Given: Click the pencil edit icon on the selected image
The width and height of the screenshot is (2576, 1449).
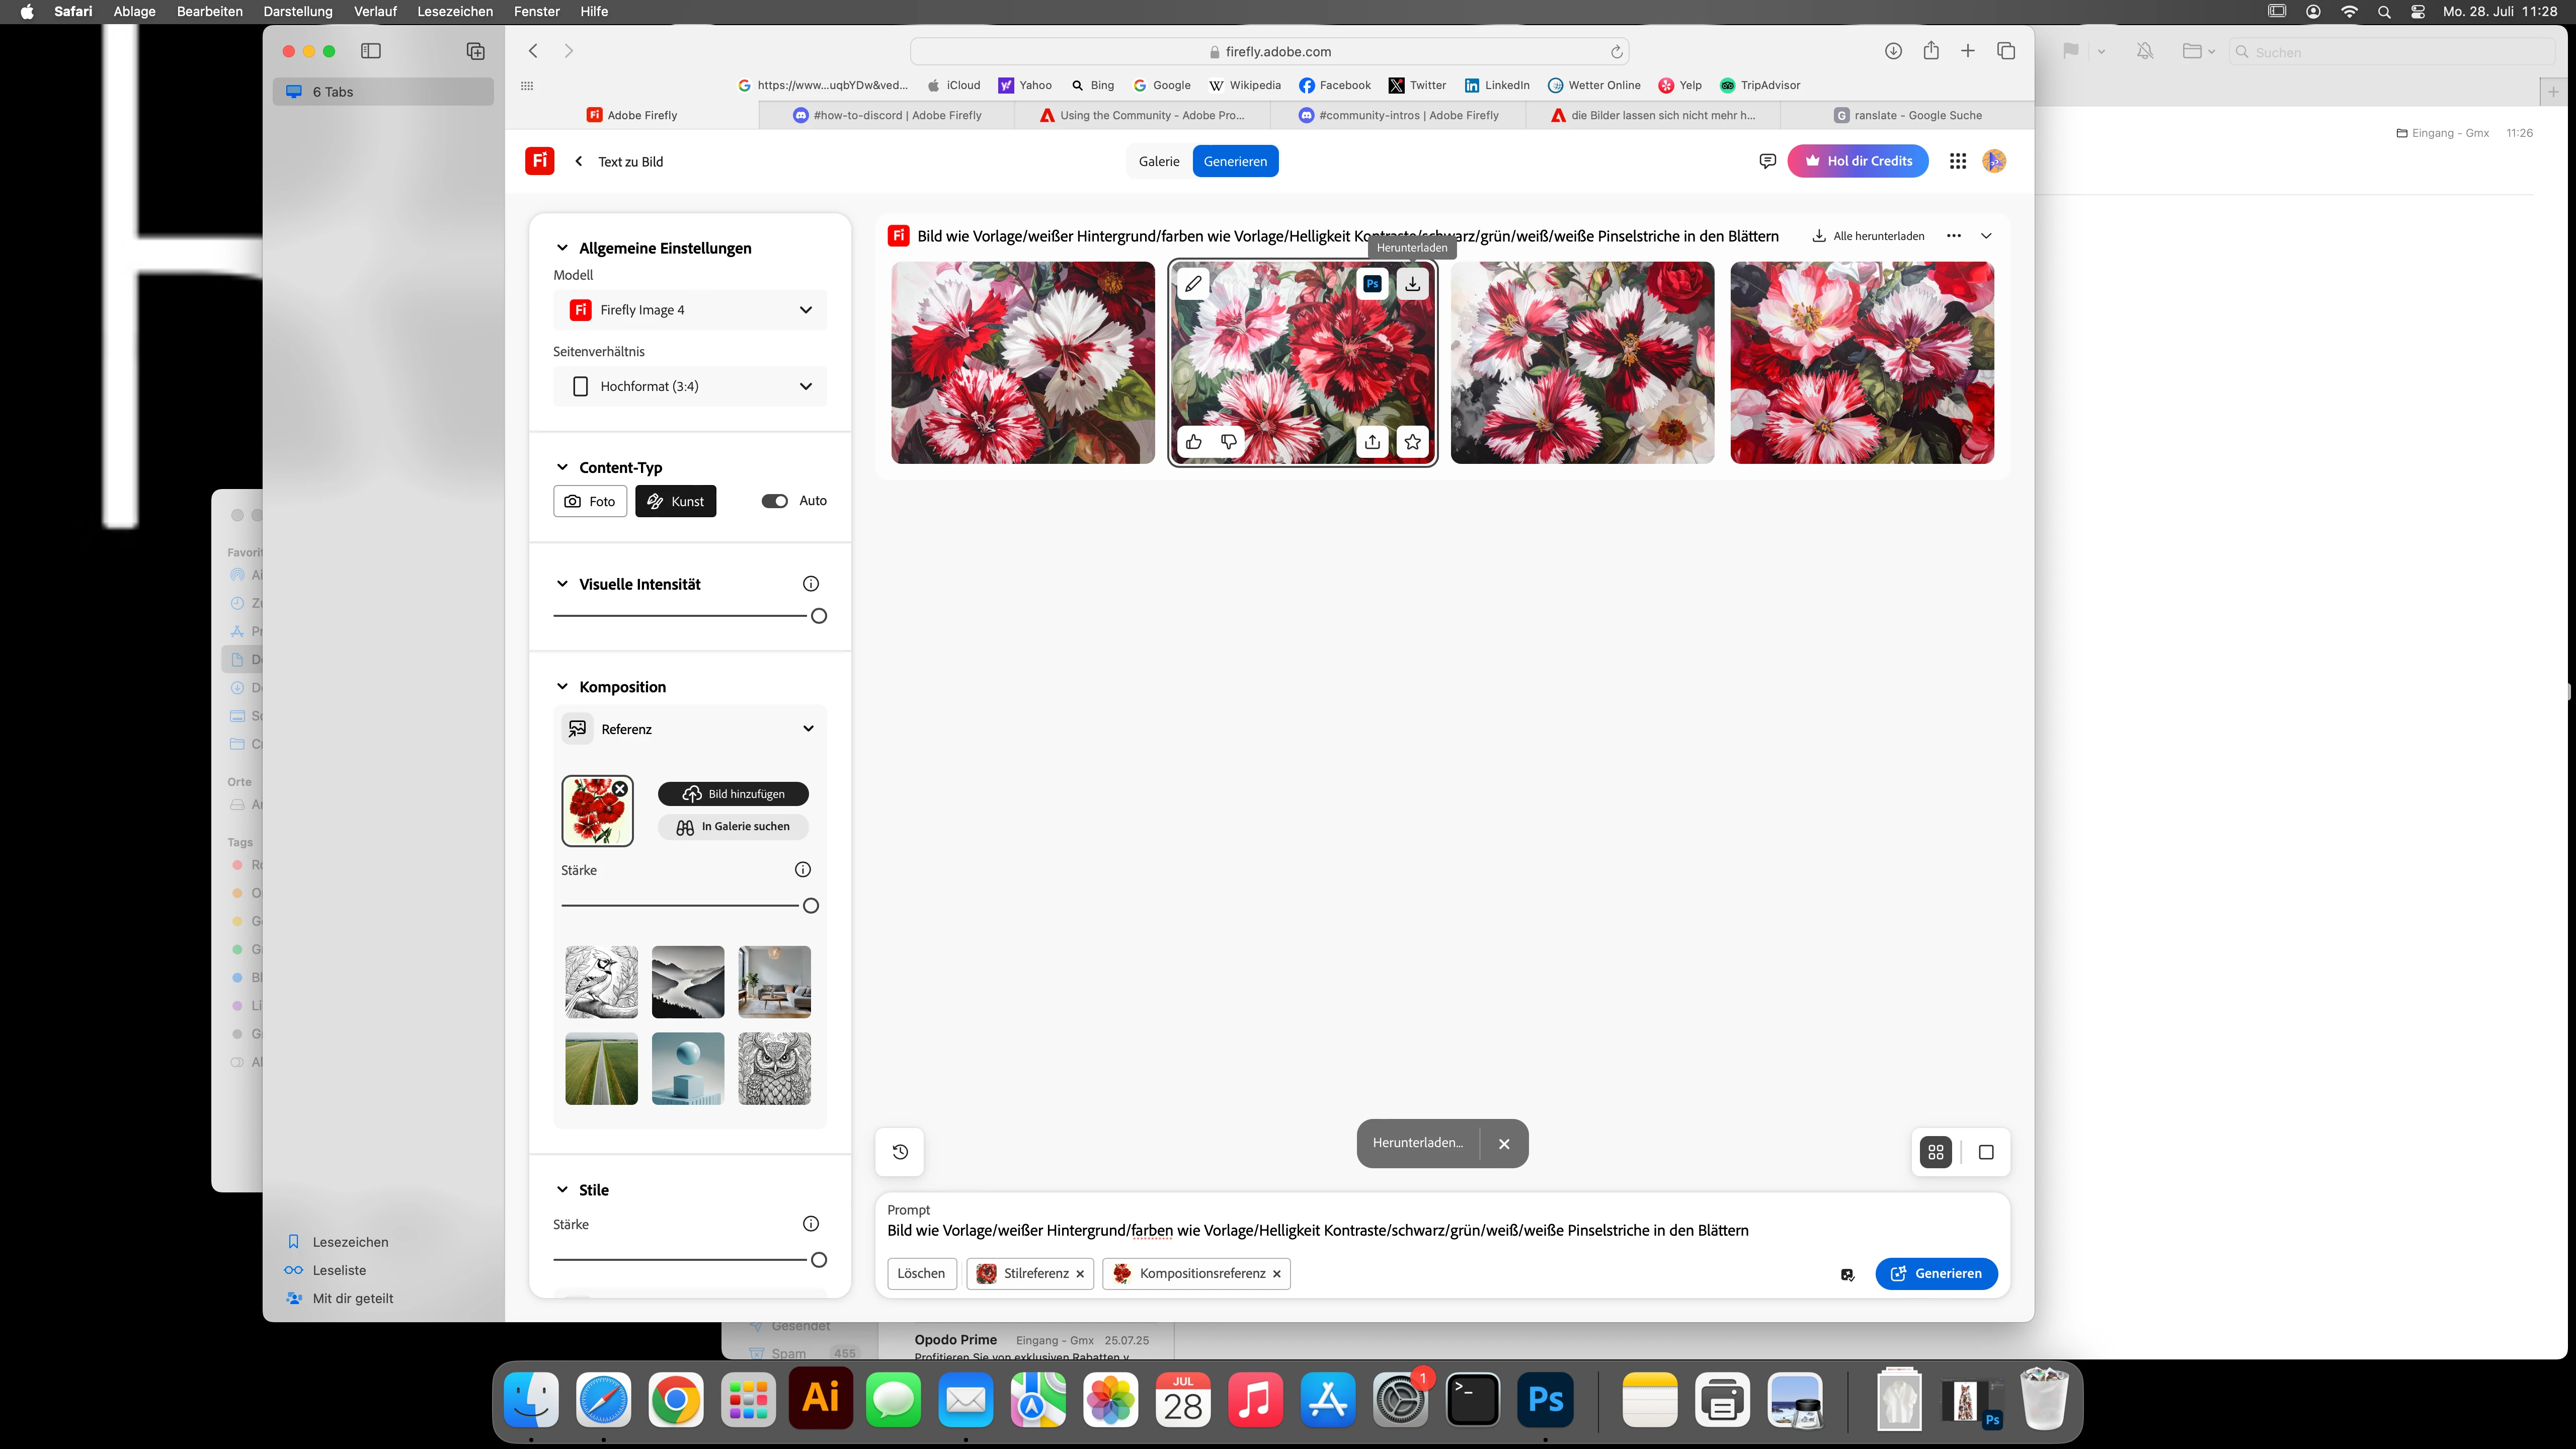Looking at the screenshot, I should (x=1193, y=284).
